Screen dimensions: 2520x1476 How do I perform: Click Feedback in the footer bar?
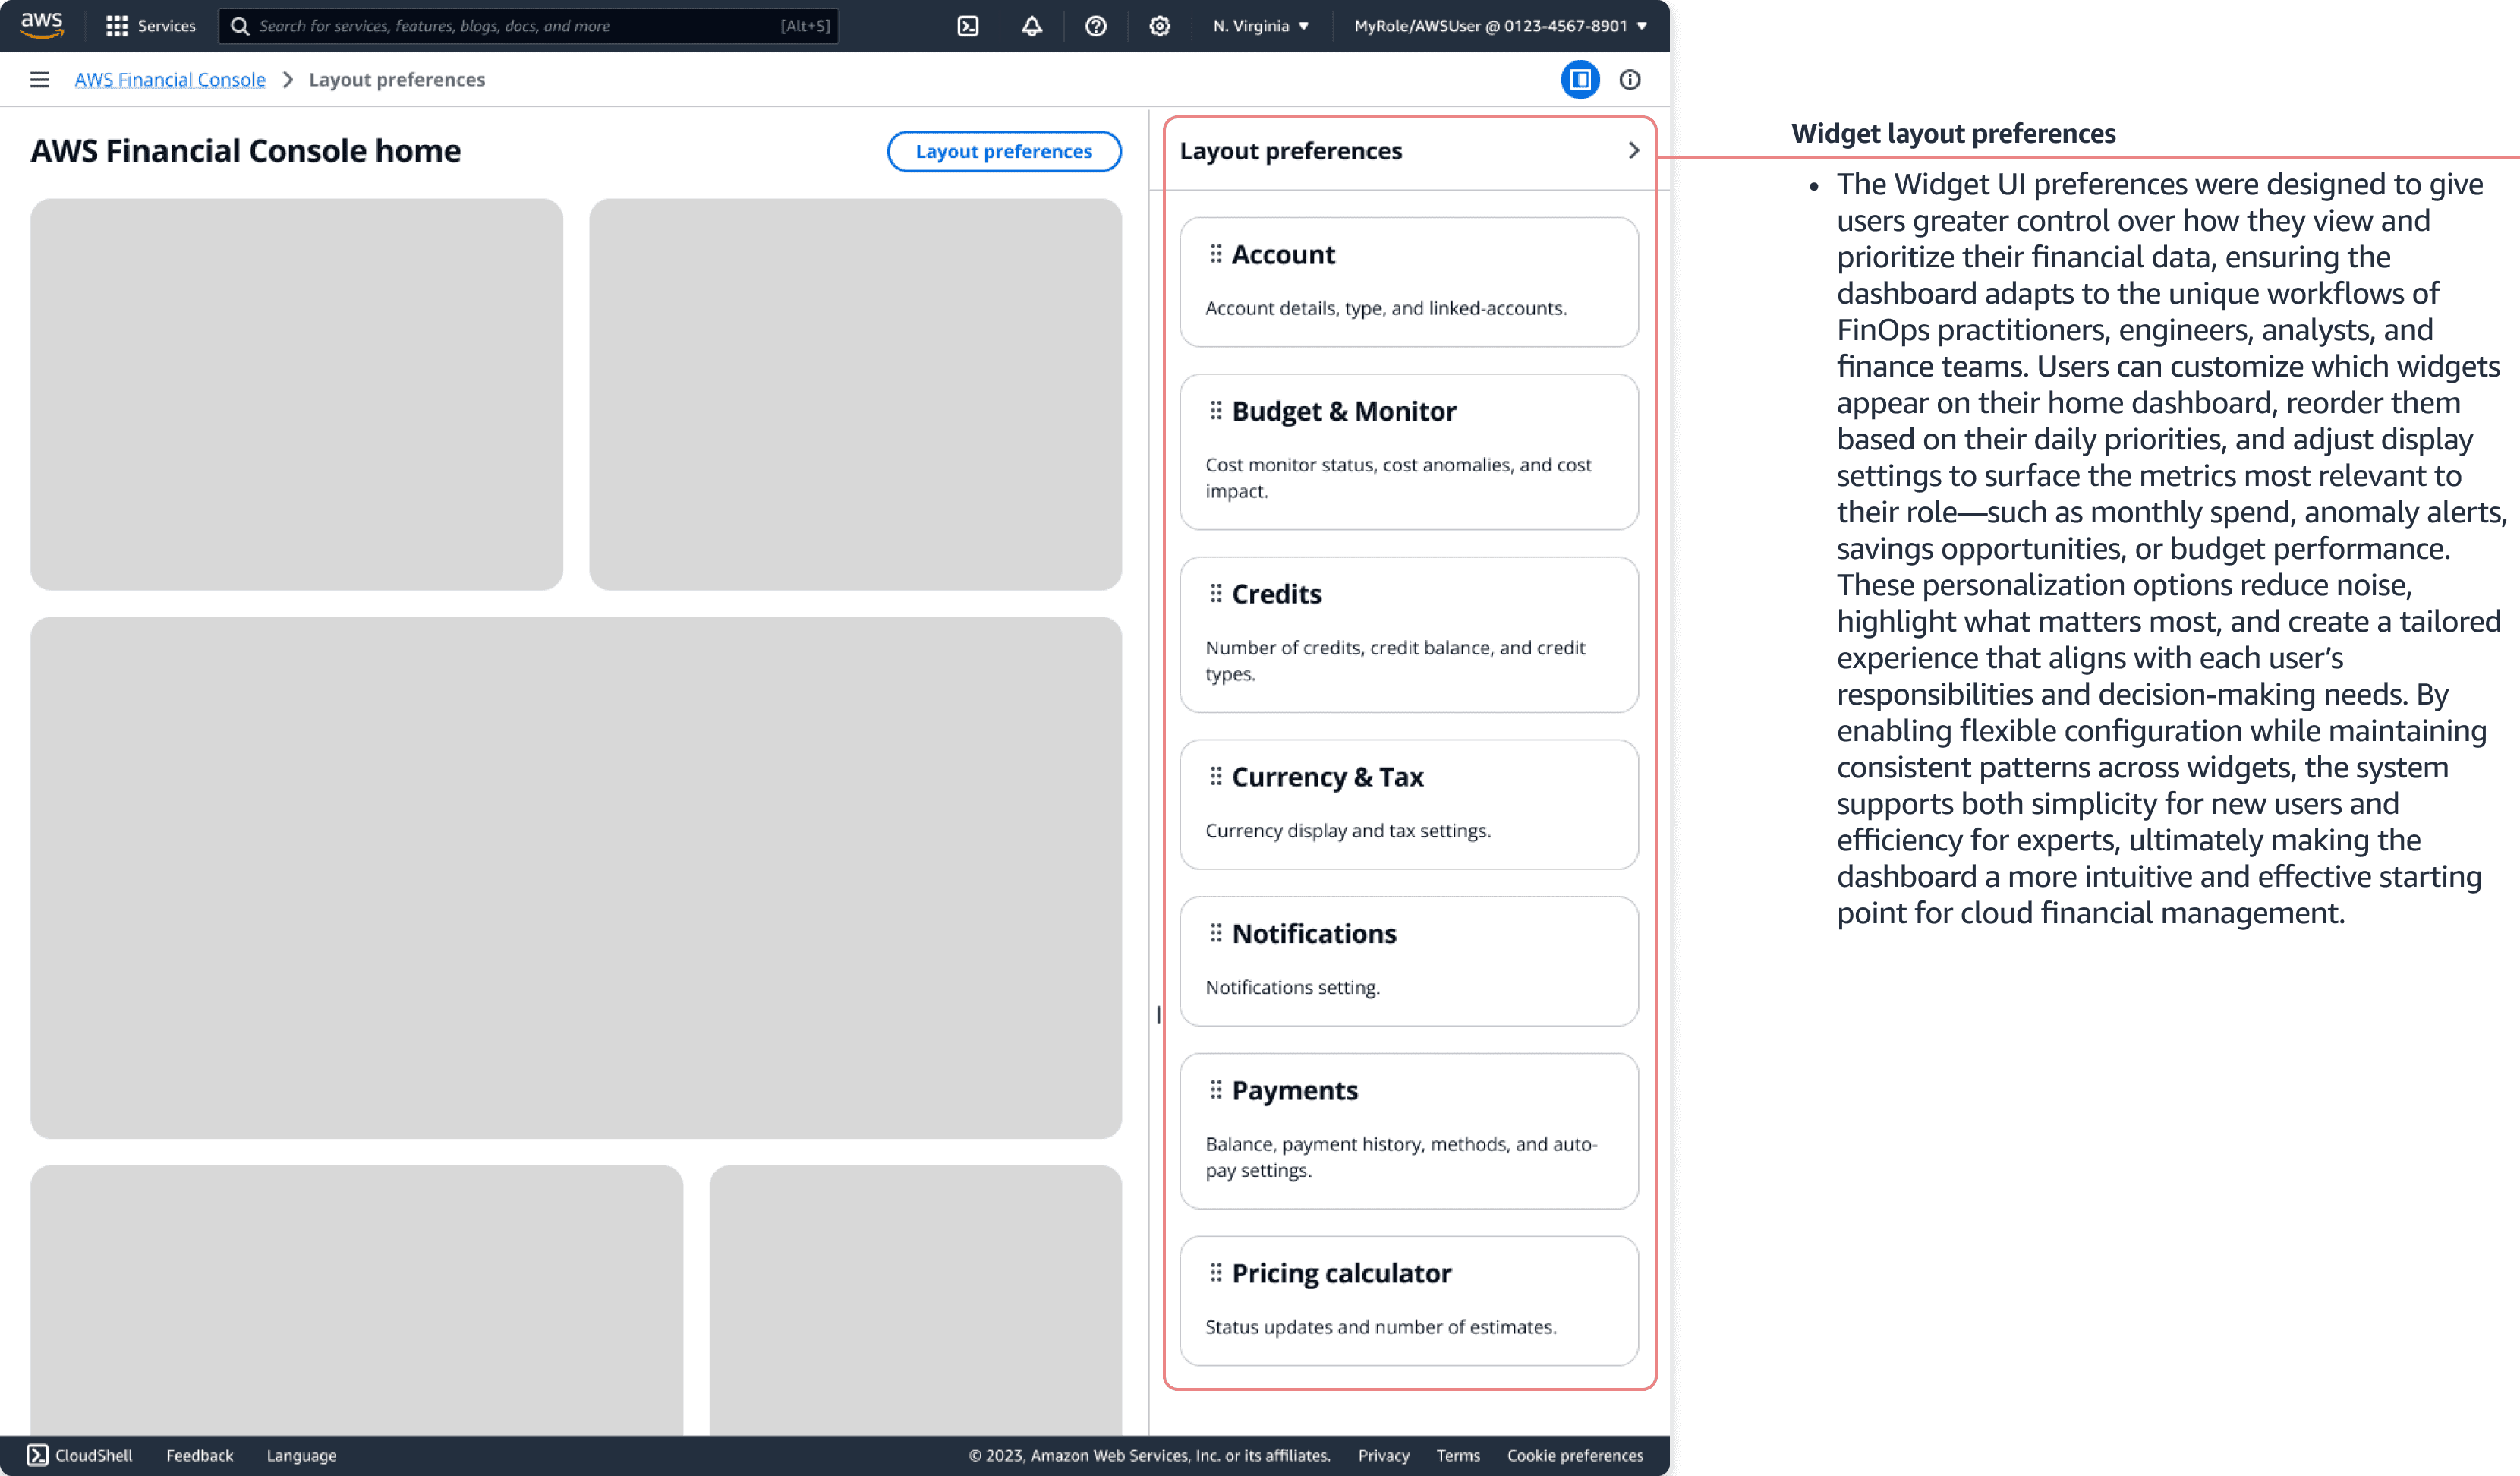199,1455
